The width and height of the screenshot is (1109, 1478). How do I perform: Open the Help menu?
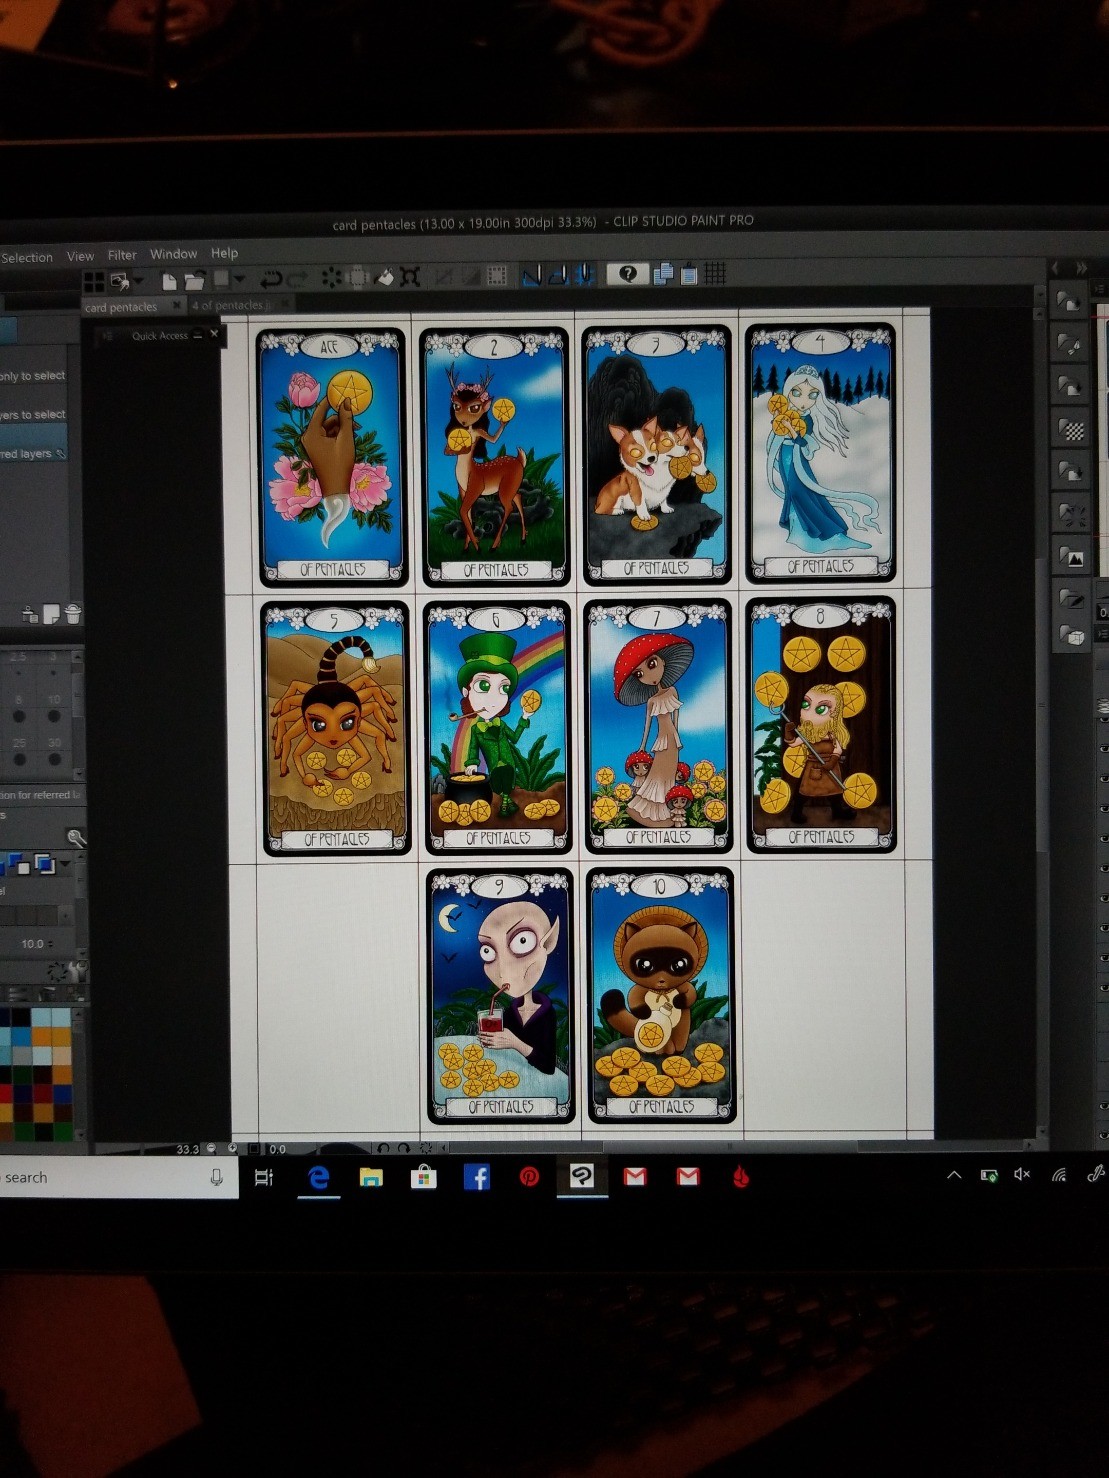coord(224,253)
